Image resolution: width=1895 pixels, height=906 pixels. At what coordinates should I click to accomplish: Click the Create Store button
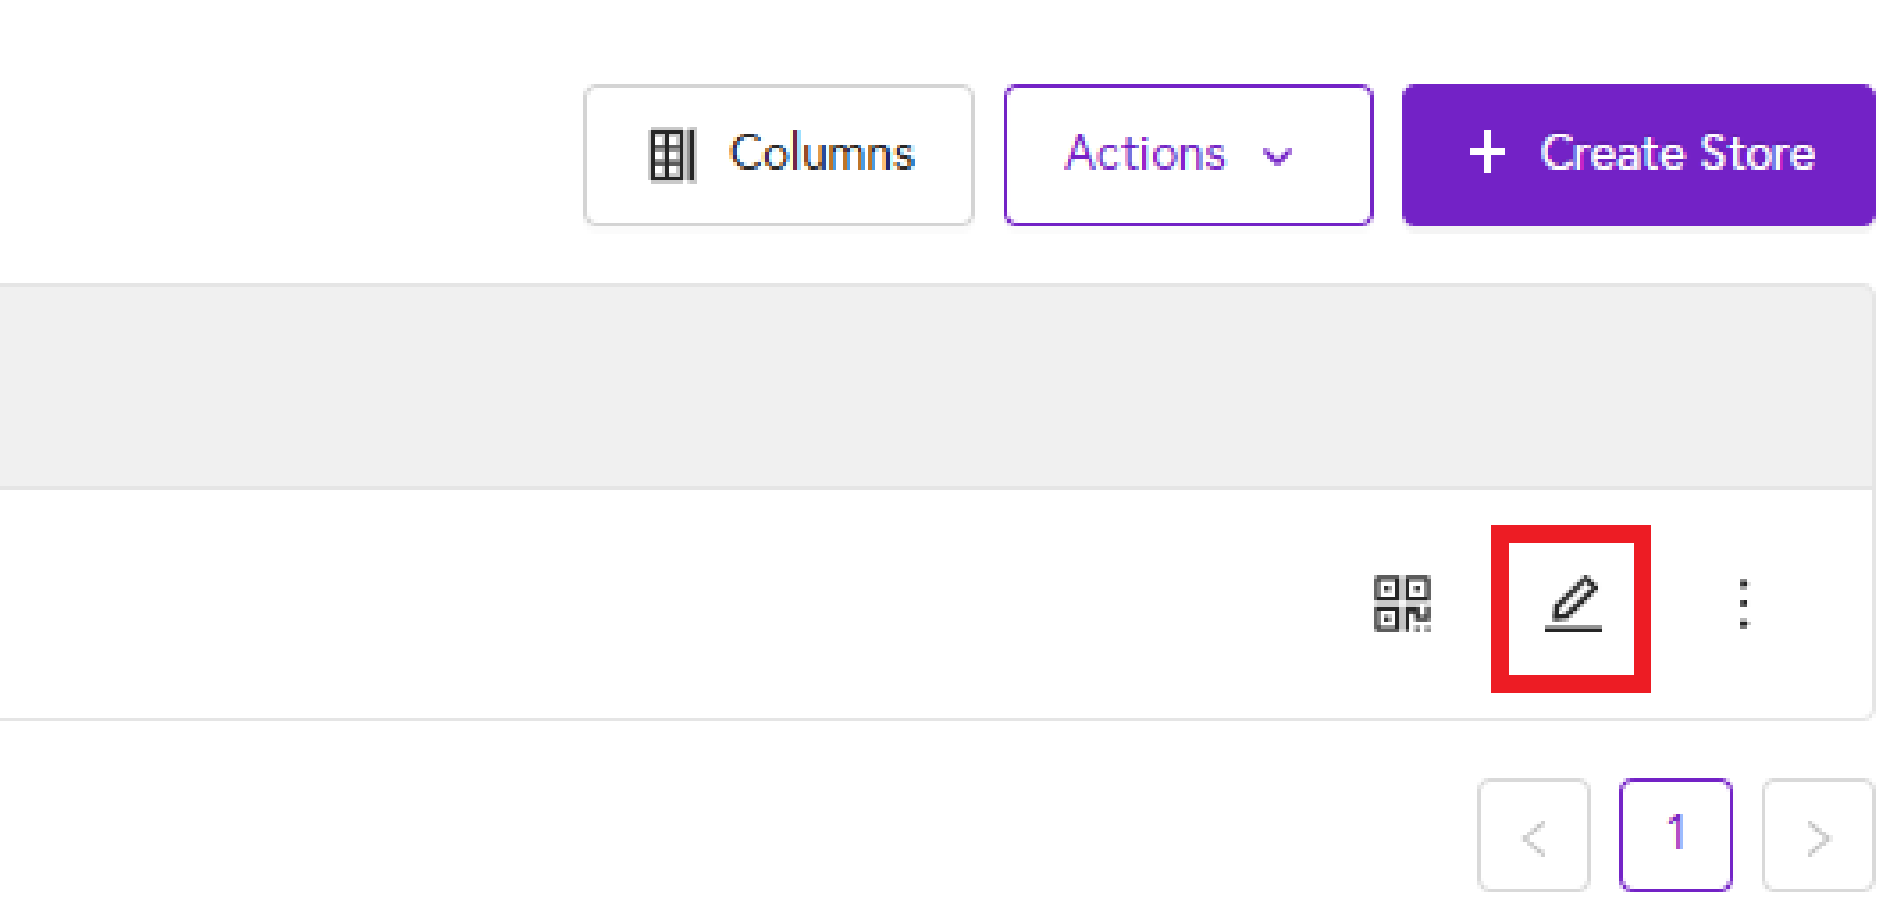[1638, 155]
